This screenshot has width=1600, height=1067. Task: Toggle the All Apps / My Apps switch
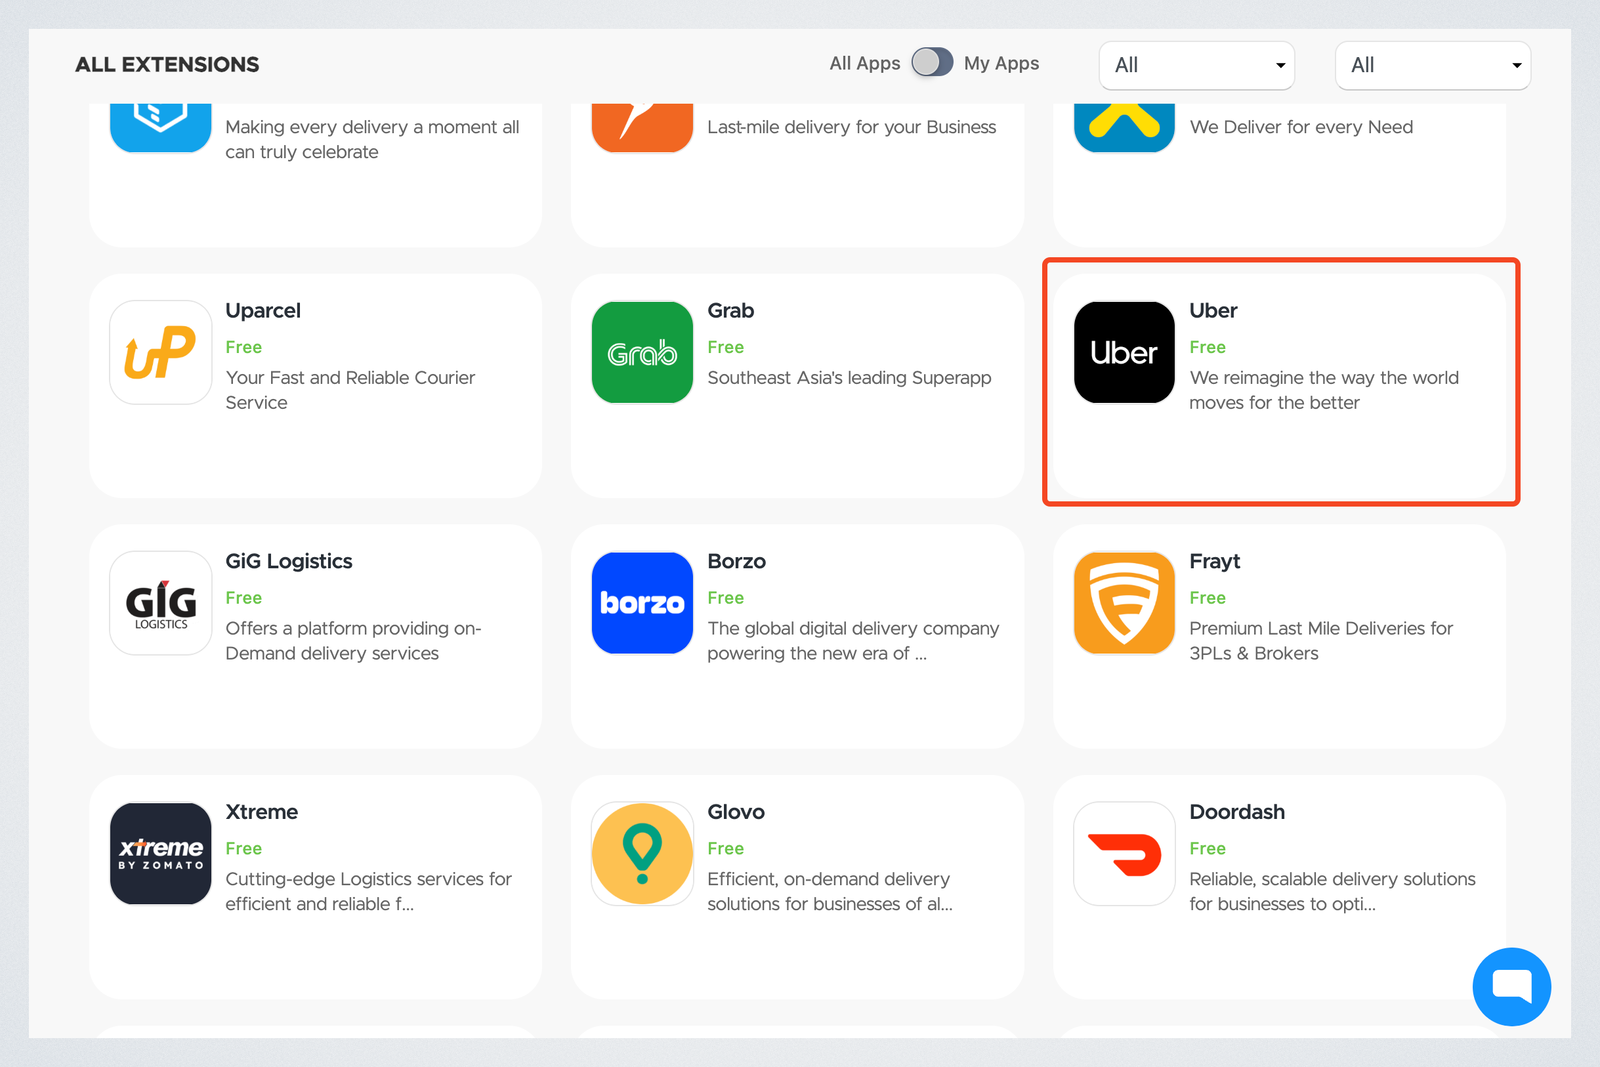(x=932, y=63)
